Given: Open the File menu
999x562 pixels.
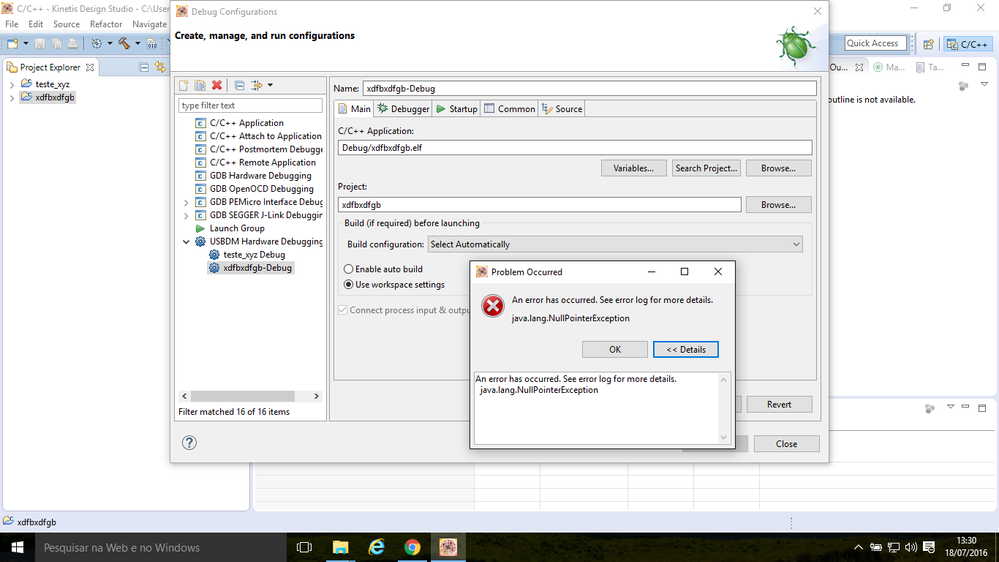Looking at the screenshot, I should coord(11,24).
